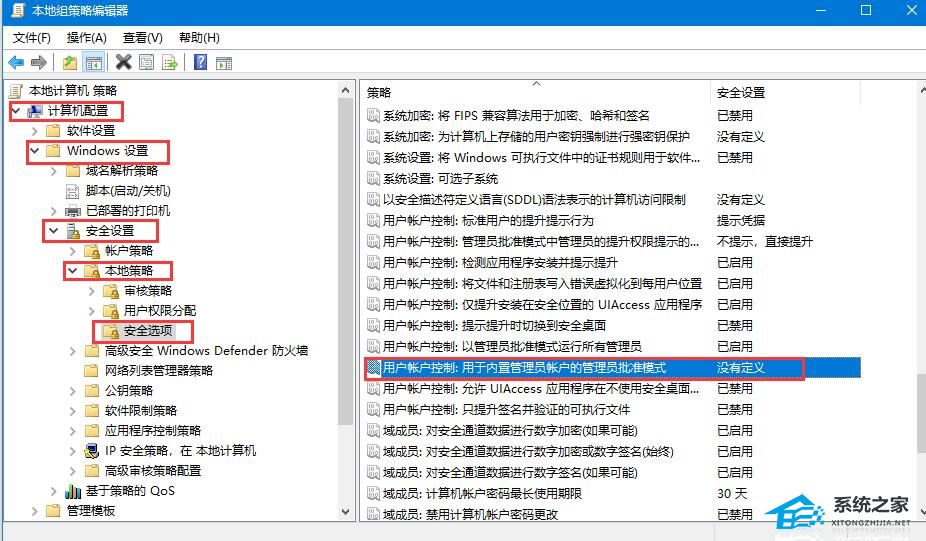
Task: Click the 基于策略的 QoS chart icon
Action: point(73,491)
